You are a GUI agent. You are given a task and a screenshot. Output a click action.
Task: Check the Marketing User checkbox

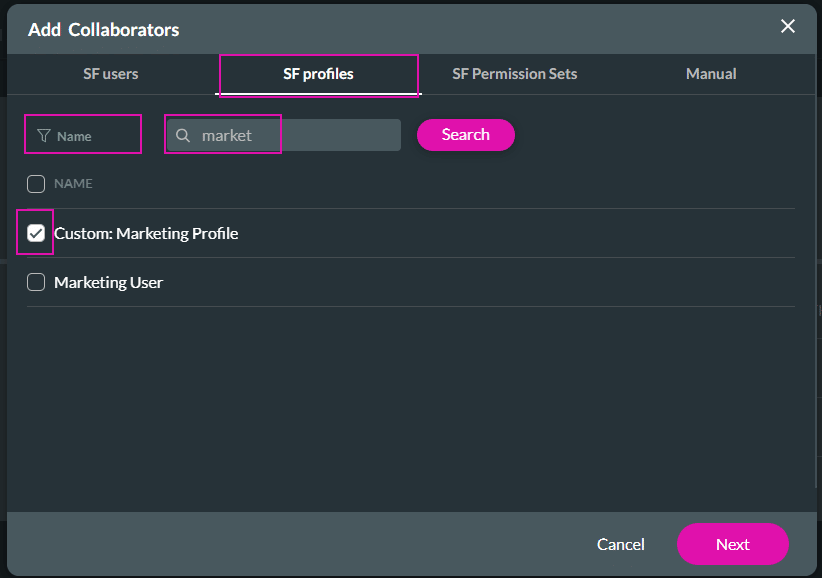[35, 281]
